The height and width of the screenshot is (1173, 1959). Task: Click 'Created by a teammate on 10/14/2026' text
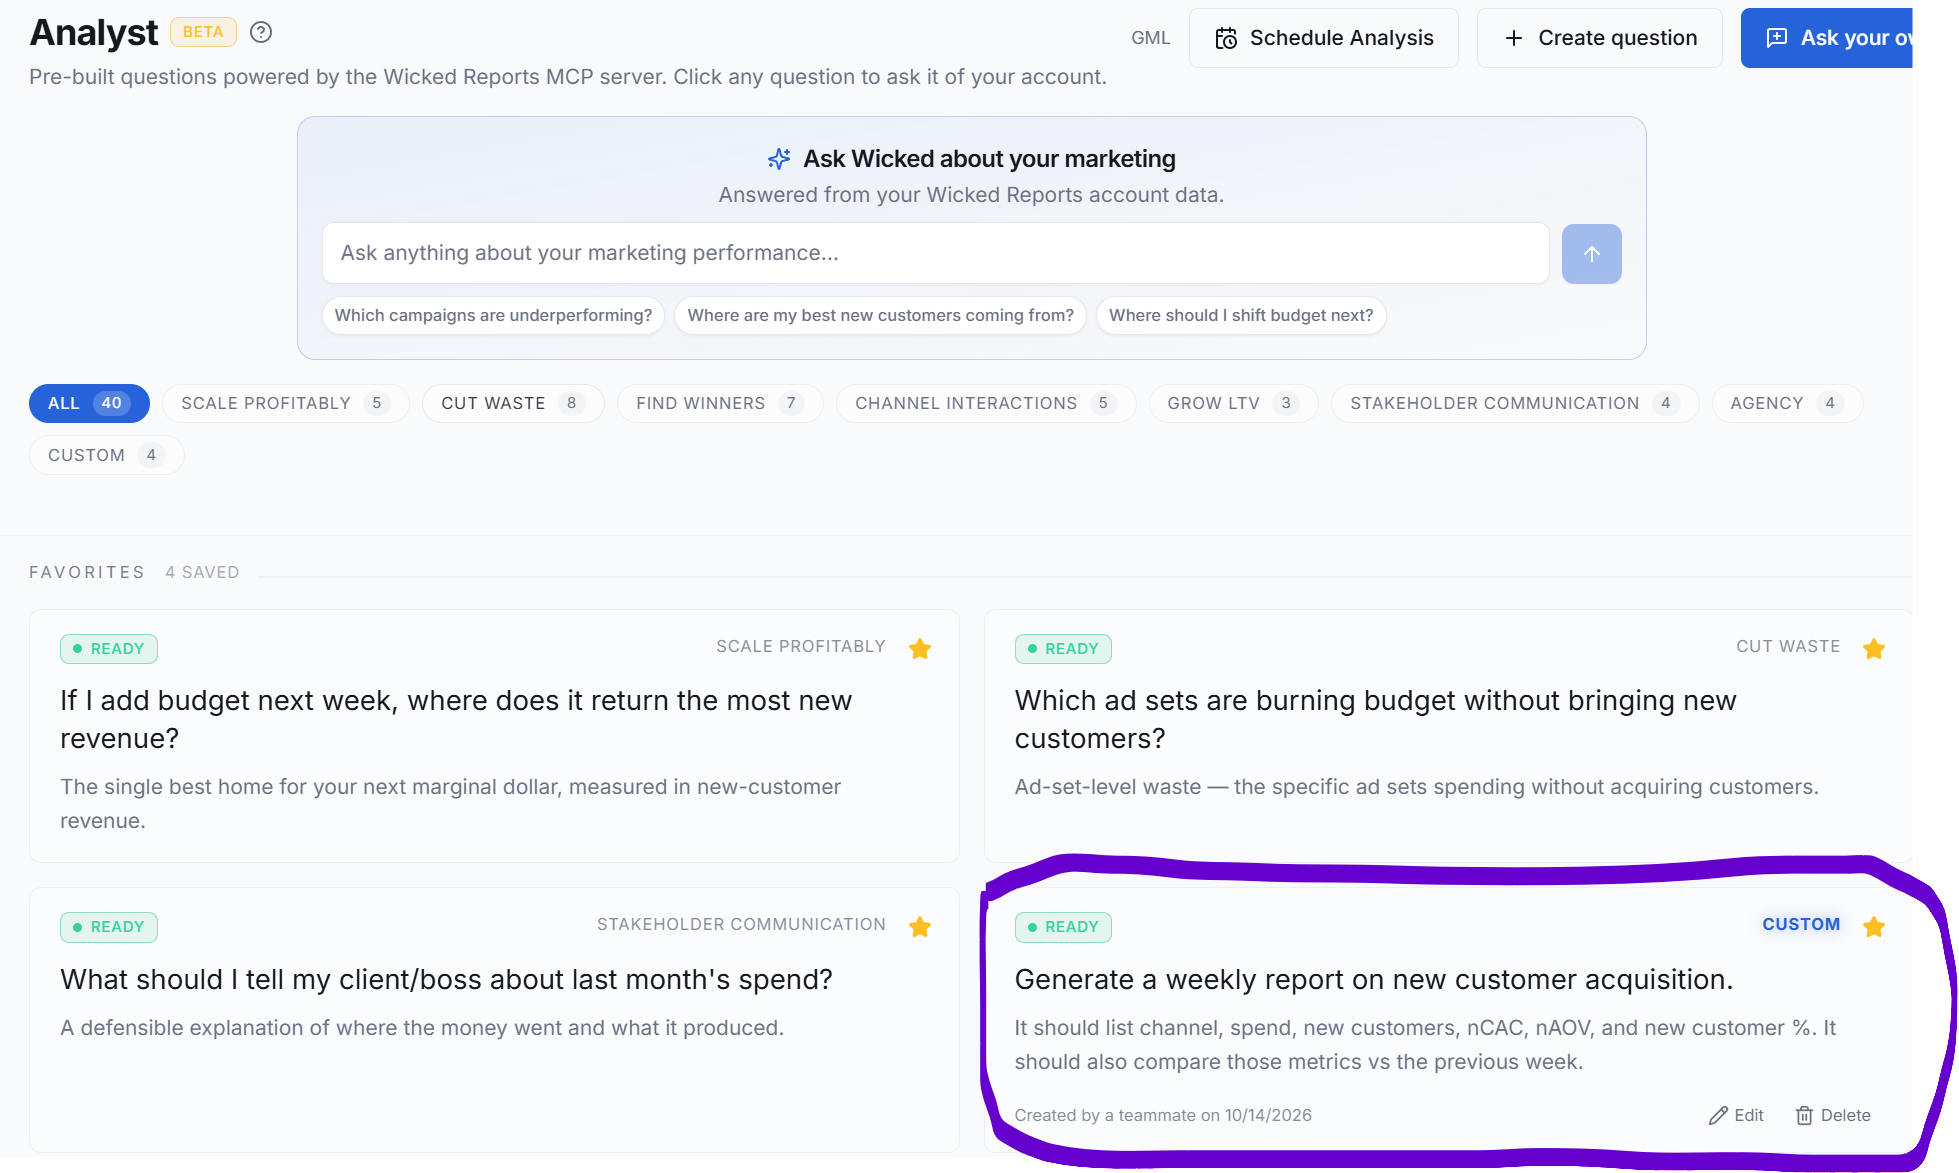pyautogui.click(x=1163, y=1115)
